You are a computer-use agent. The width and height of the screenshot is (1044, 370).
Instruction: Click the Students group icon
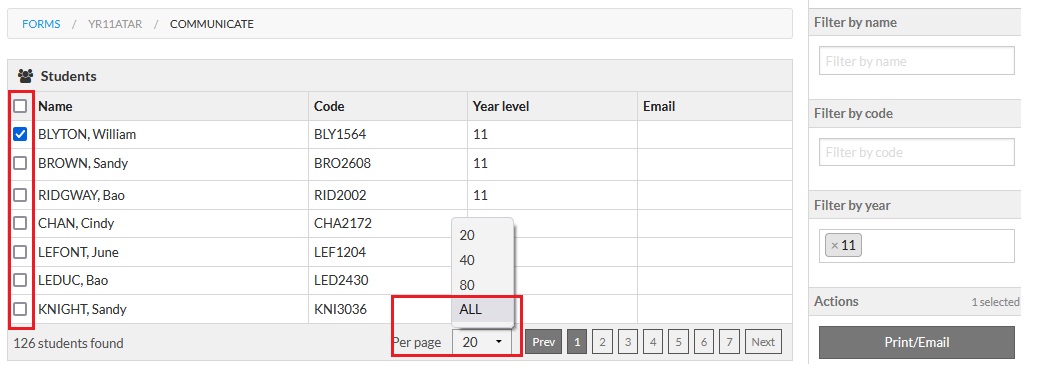click(25, 76)
